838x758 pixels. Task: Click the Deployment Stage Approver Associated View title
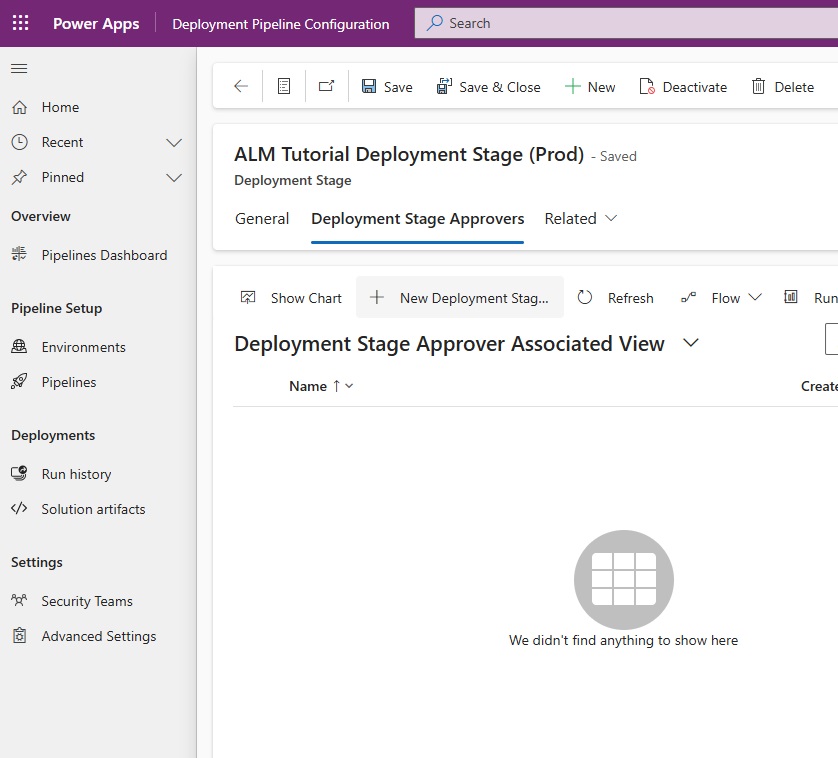pyautogui.click(x=449, y=344)
